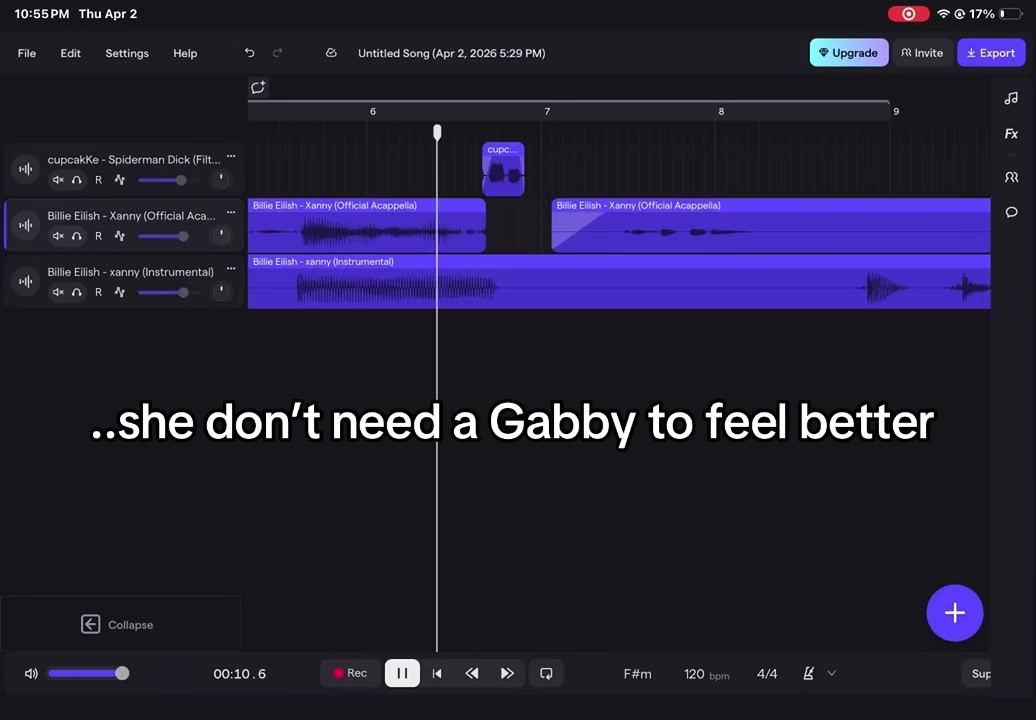Select the first Xanny Acappella clip

(367, 225)
